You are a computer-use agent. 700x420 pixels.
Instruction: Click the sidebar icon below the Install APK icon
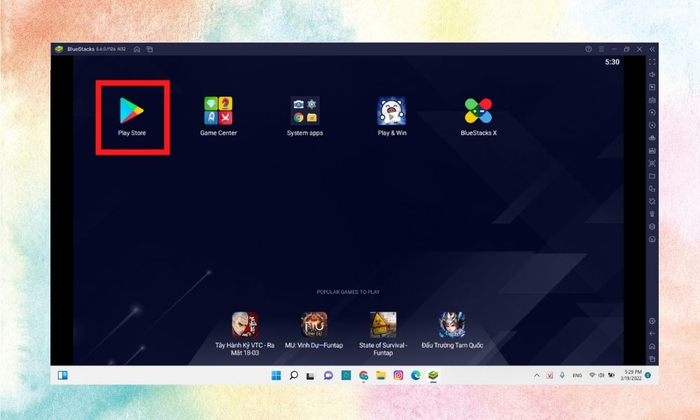click(x=652, y=151)
